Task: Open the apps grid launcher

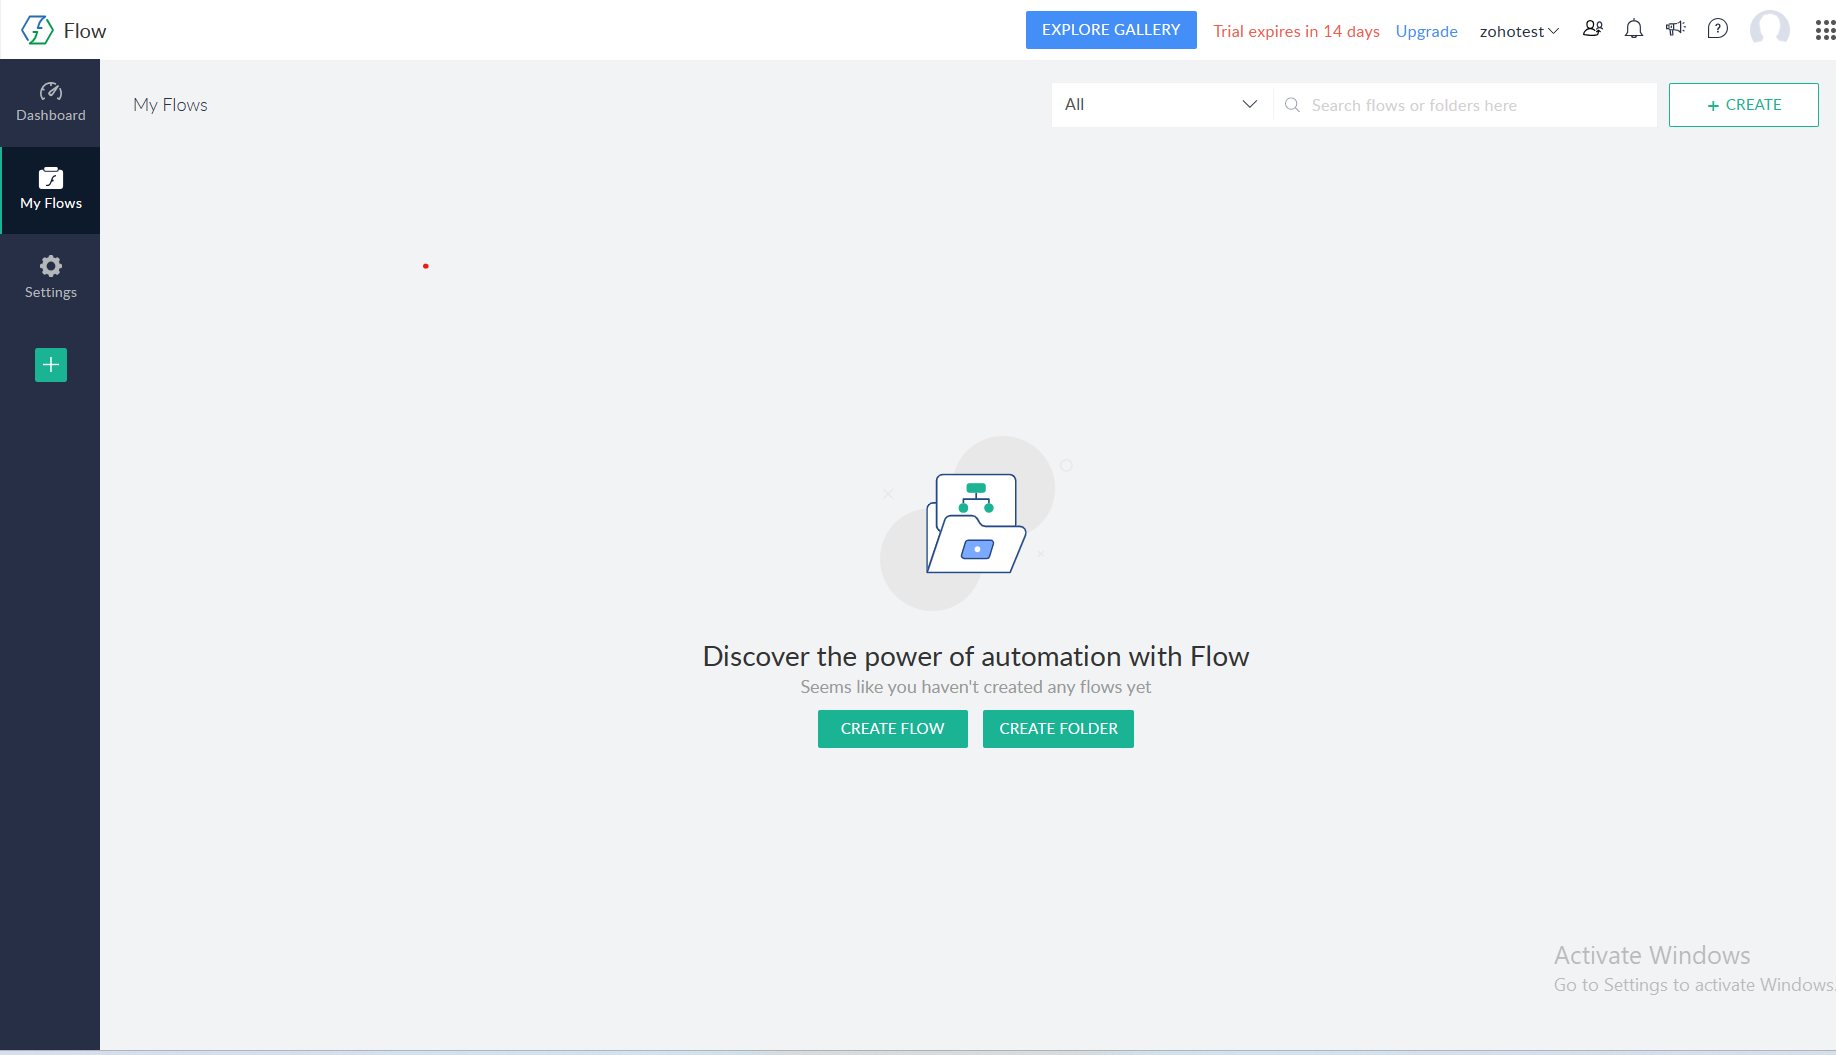Action: 1825,30
